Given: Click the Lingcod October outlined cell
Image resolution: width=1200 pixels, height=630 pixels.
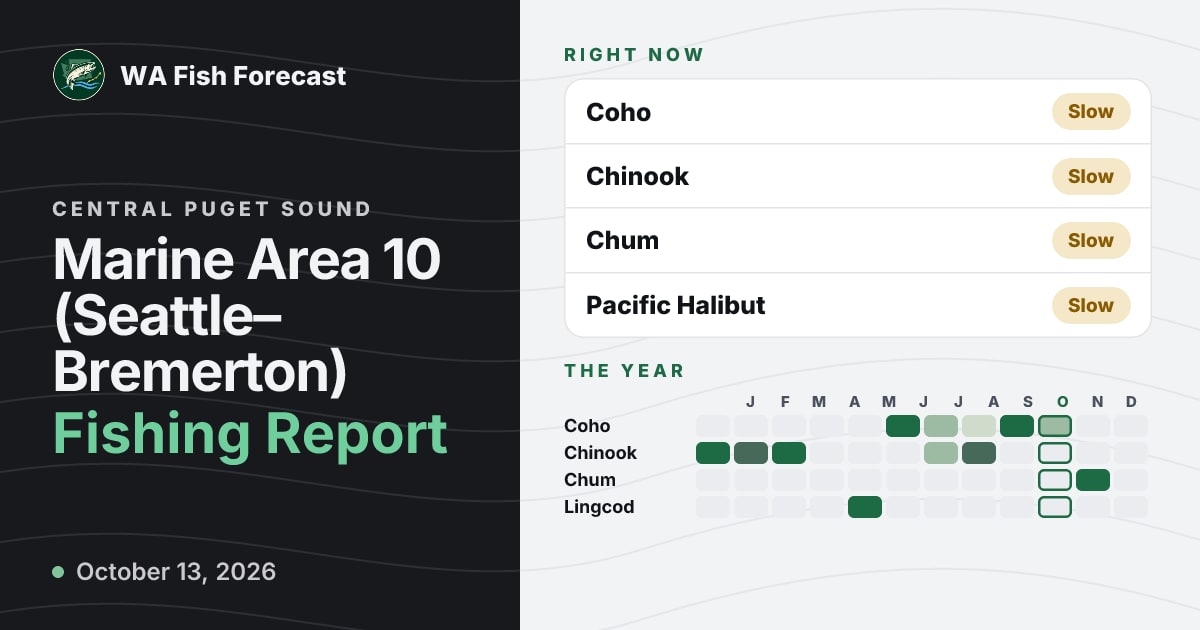Looking at the screenshot, I should tap(1055, 507).
